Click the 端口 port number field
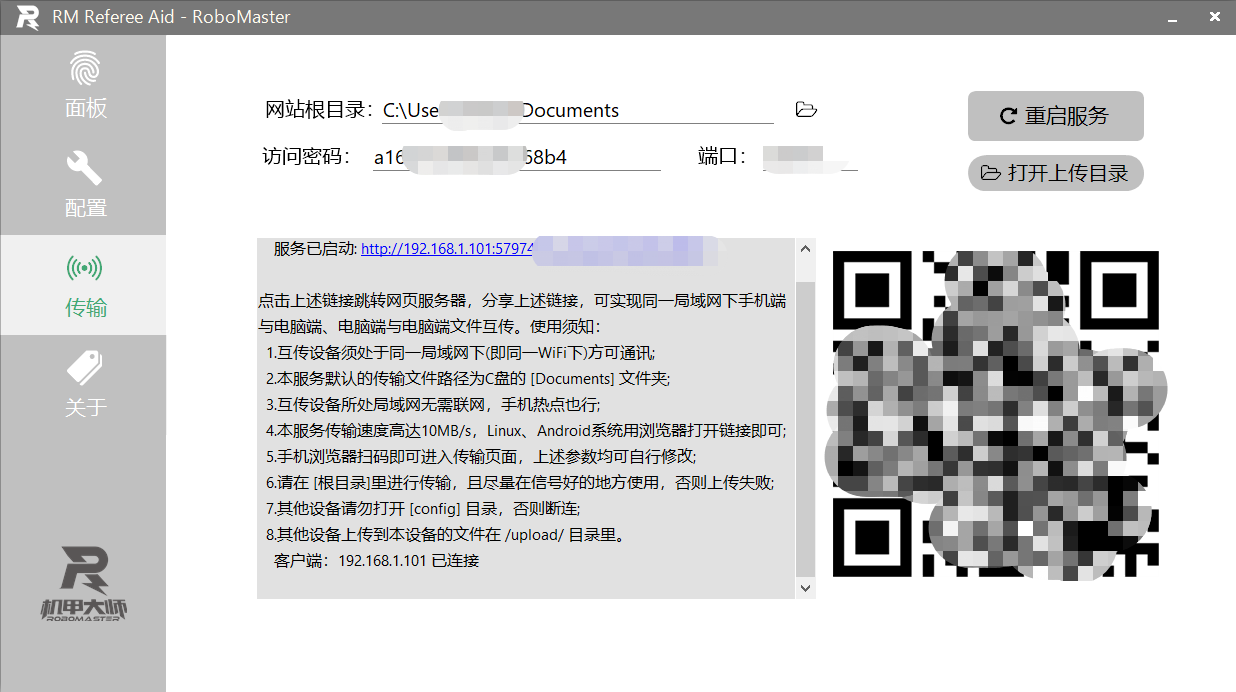This screenshot has height=692, width=1236. pos(808,157)
